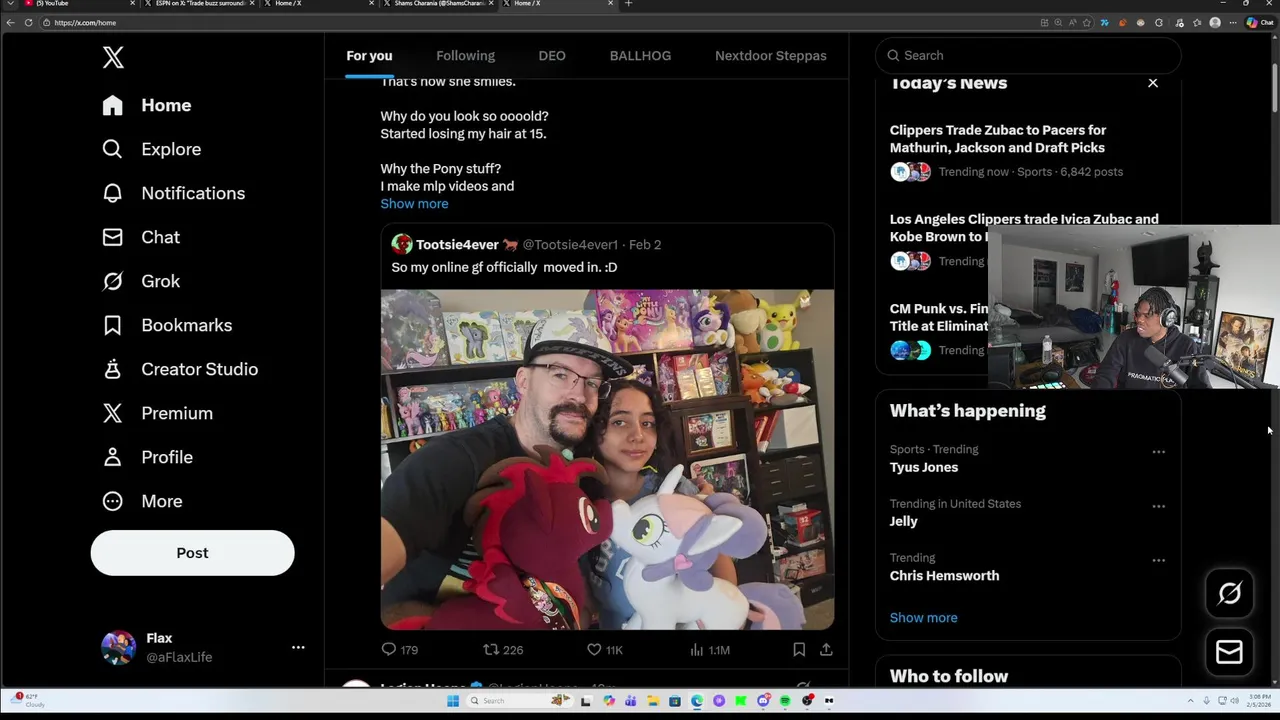The image size is (1280, 720).
Task: Click the repost icon with 226 reposts
Action: point(491,649)
